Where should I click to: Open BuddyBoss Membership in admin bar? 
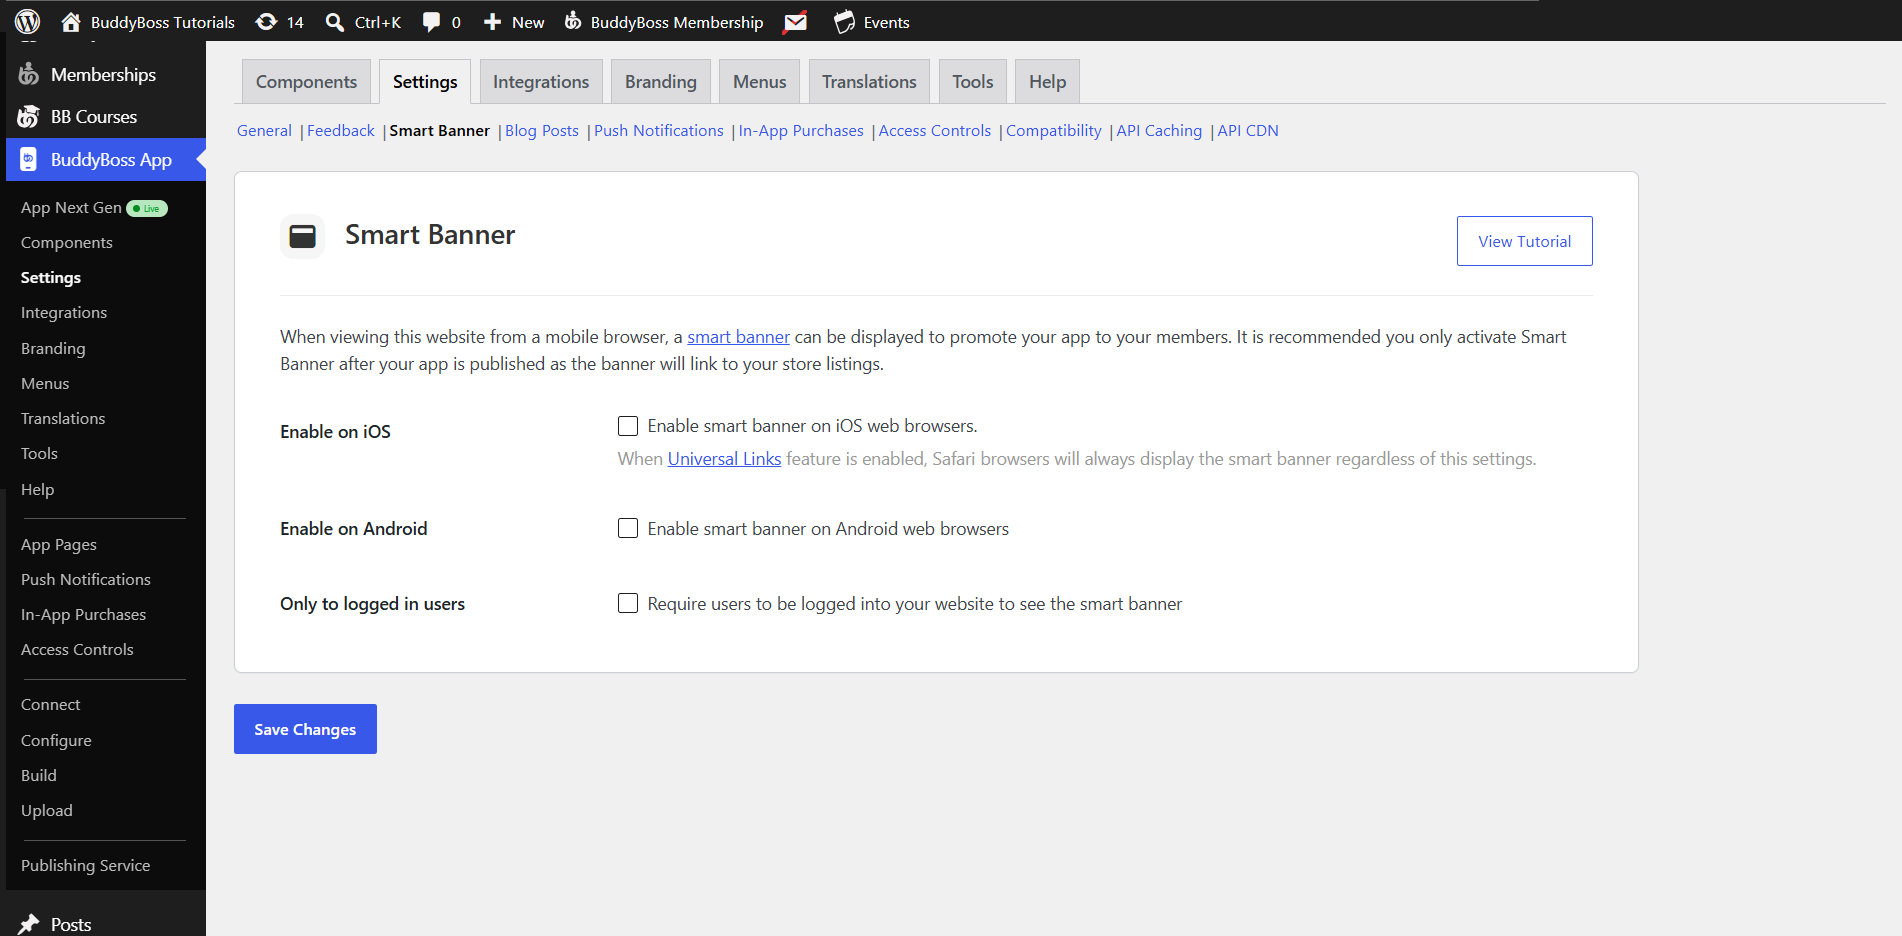[664, 22]
